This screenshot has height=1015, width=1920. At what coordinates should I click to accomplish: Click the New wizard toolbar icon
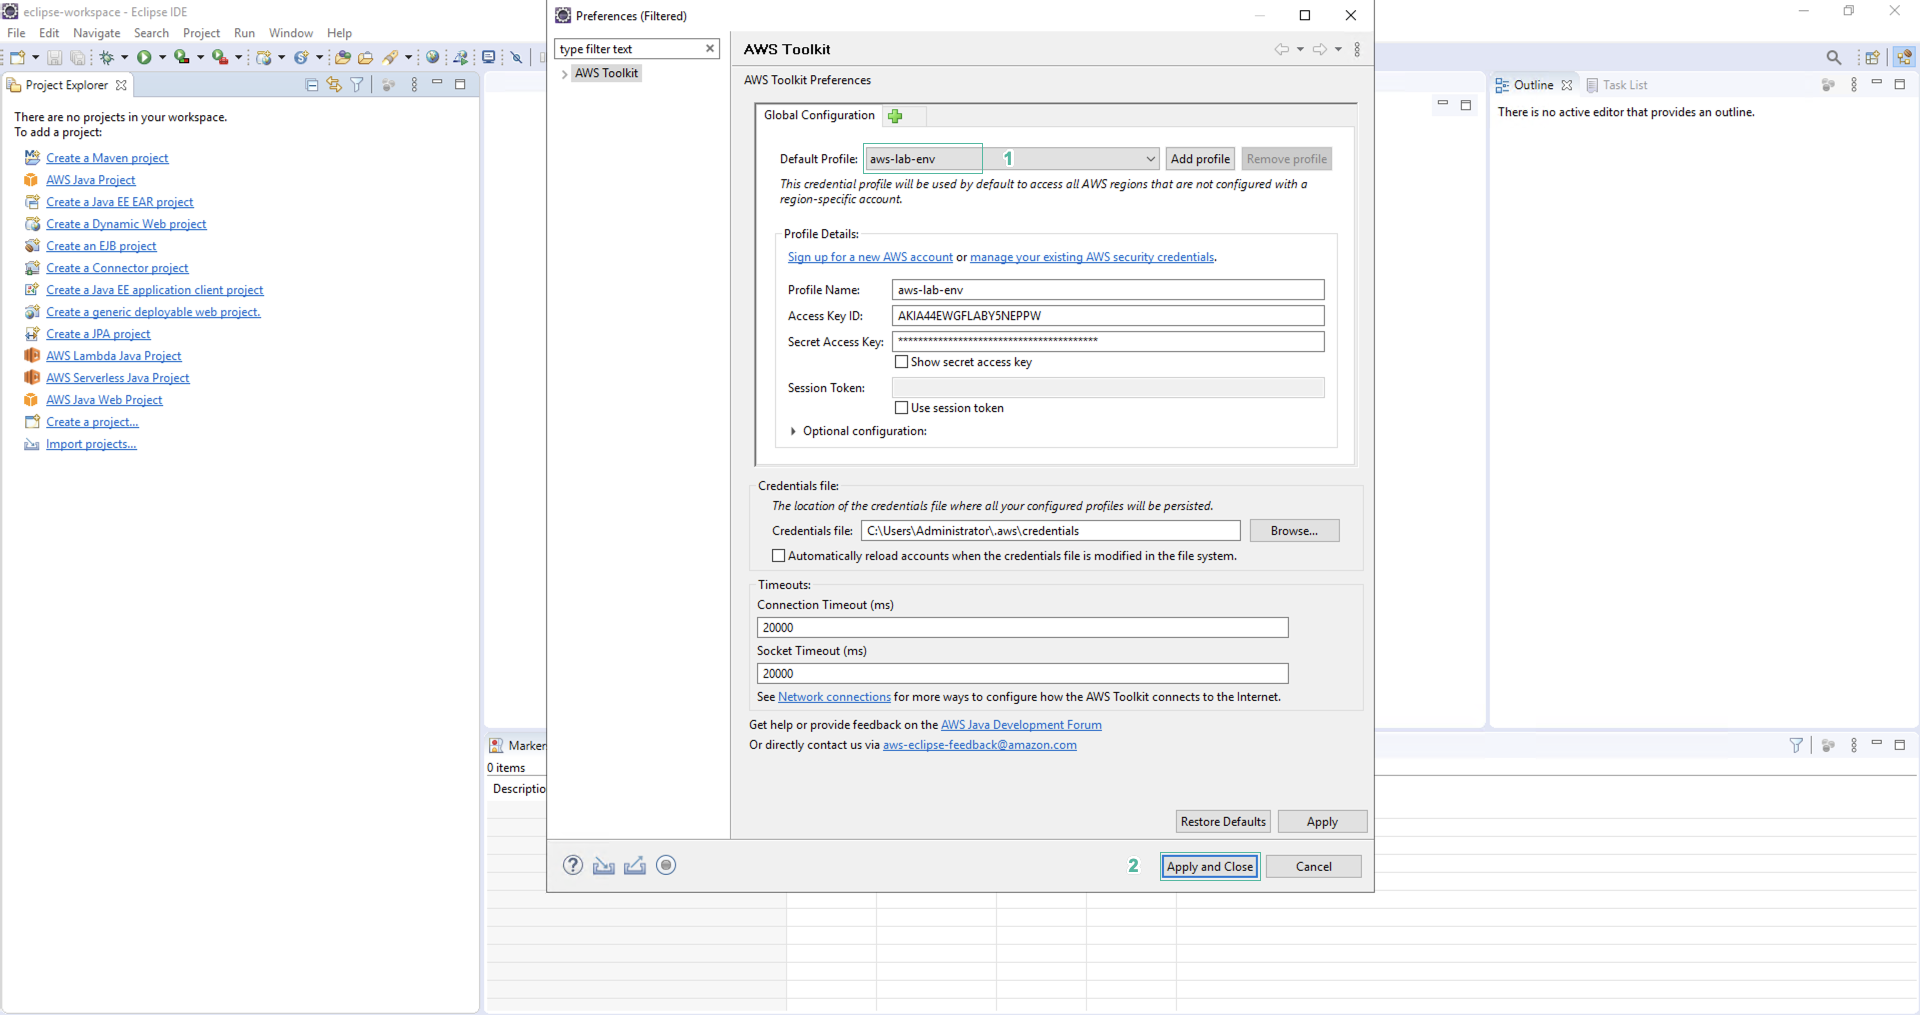(x=18, y=57)
